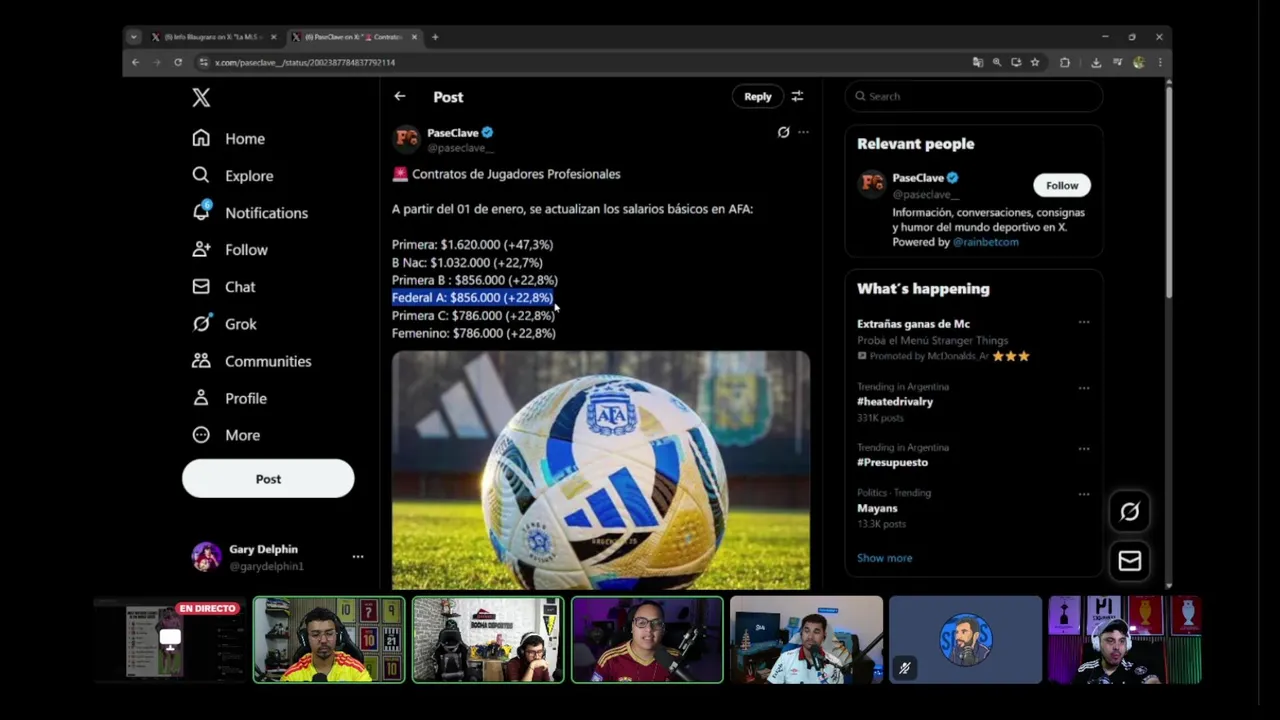
Task: Click the Primera: $1.620.000 line
Action: [x=472, y=244]
